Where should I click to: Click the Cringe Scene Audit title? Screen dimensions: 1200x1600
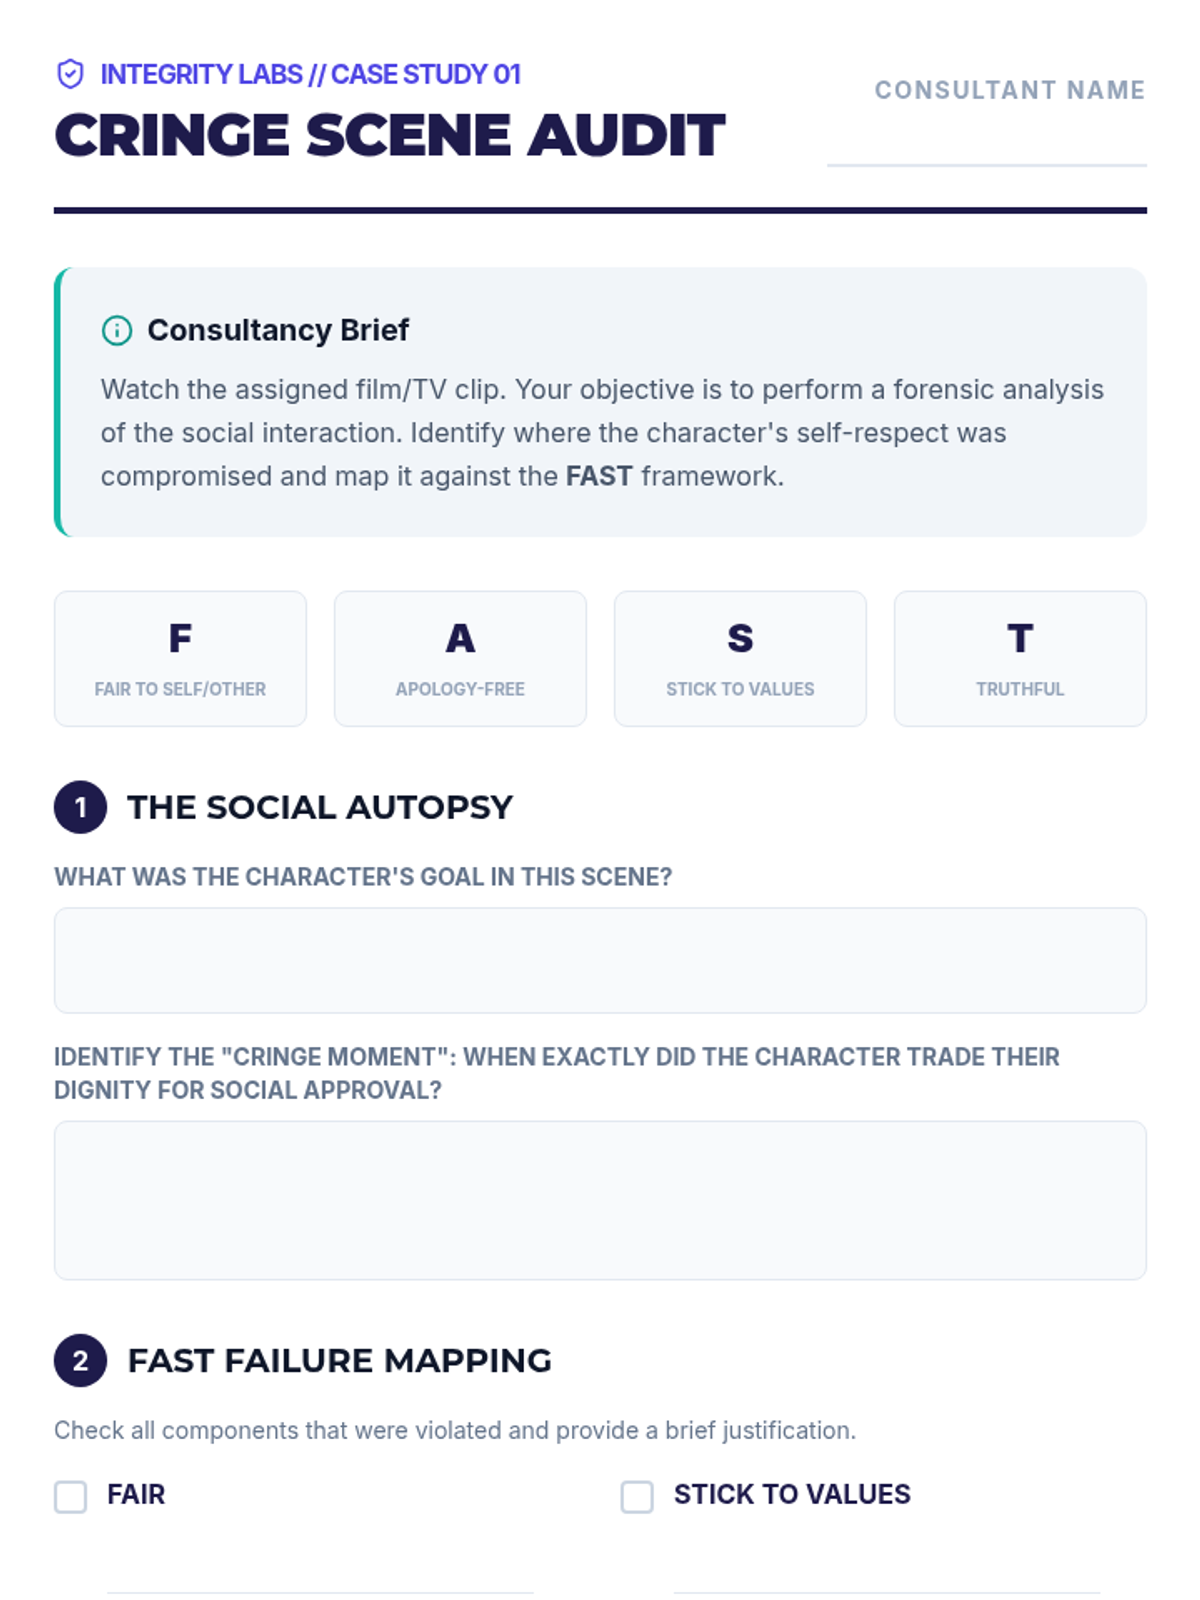pyautogui.click(x=390, y=135)
